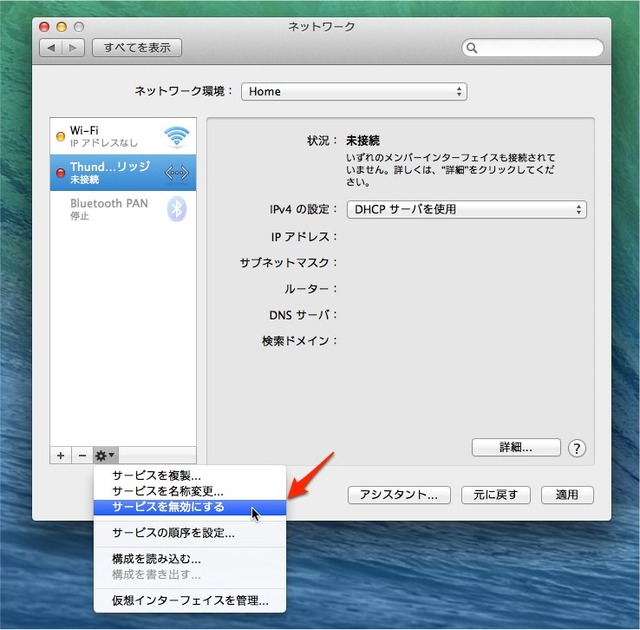The height and width of the screenshot is (630, 640).
Task: Click the back navigation arrow
Action: (51, 48)
